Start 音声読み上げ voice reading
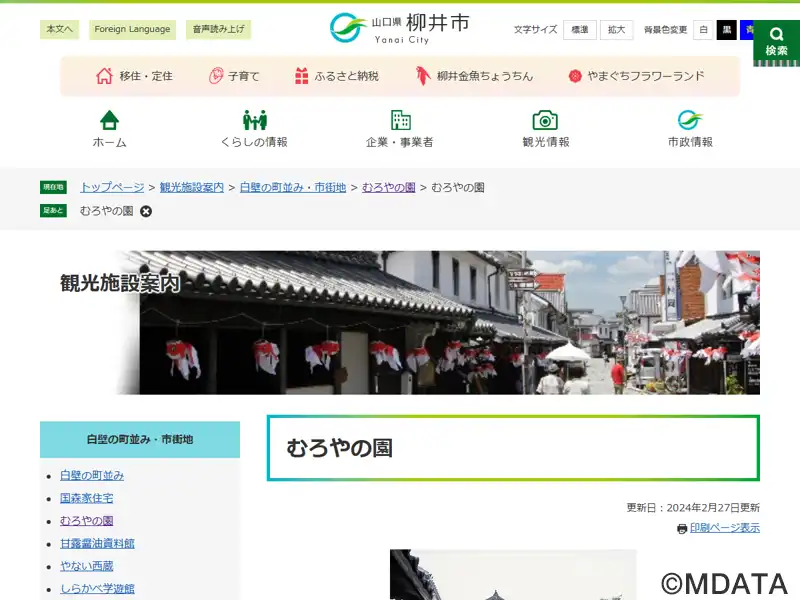800x600 pixels. point(218,29)
